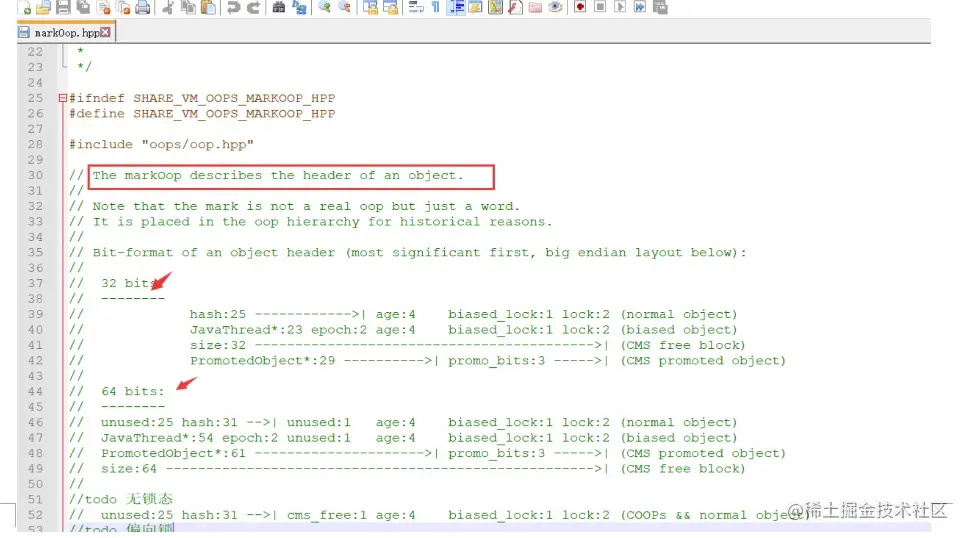Click 'The markOop describes the header of an object.' comment

278,175
